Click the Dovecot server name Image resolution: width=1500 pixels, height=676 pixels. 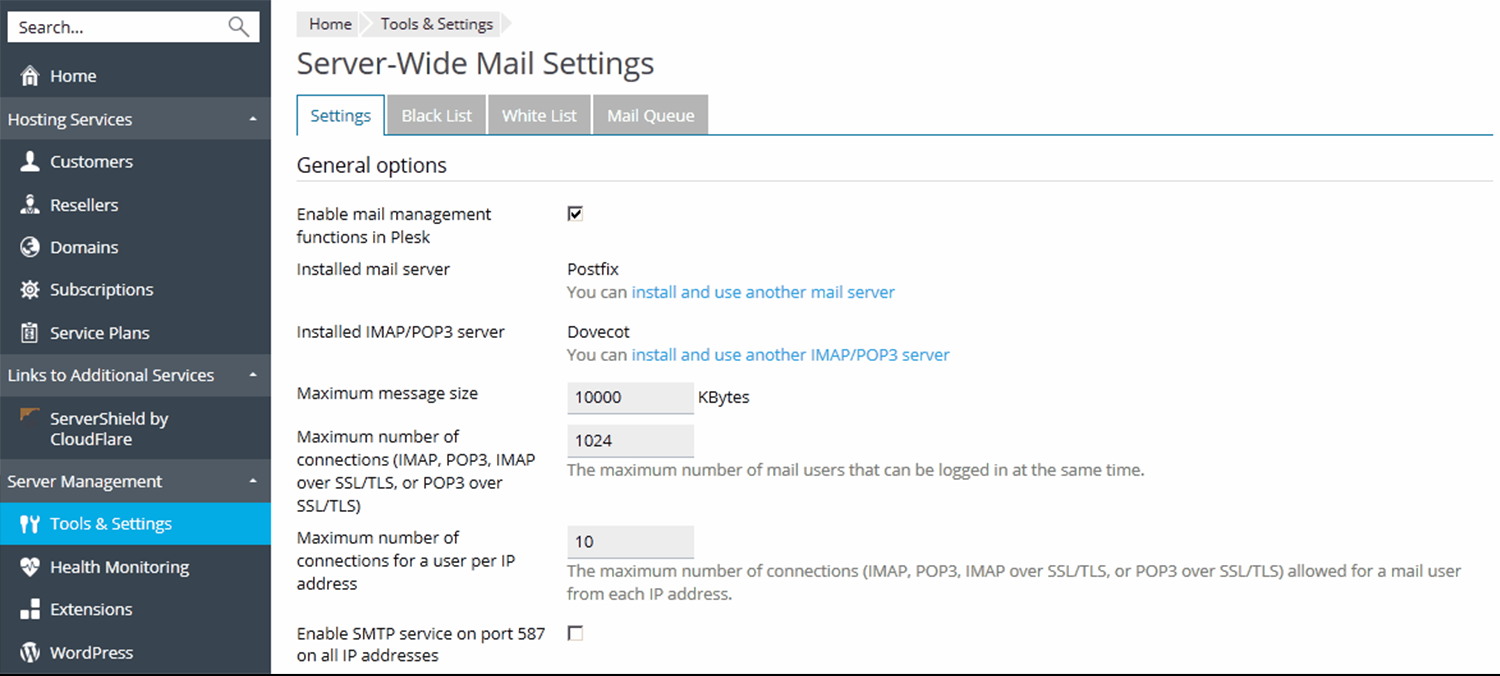tap(598, 332)
